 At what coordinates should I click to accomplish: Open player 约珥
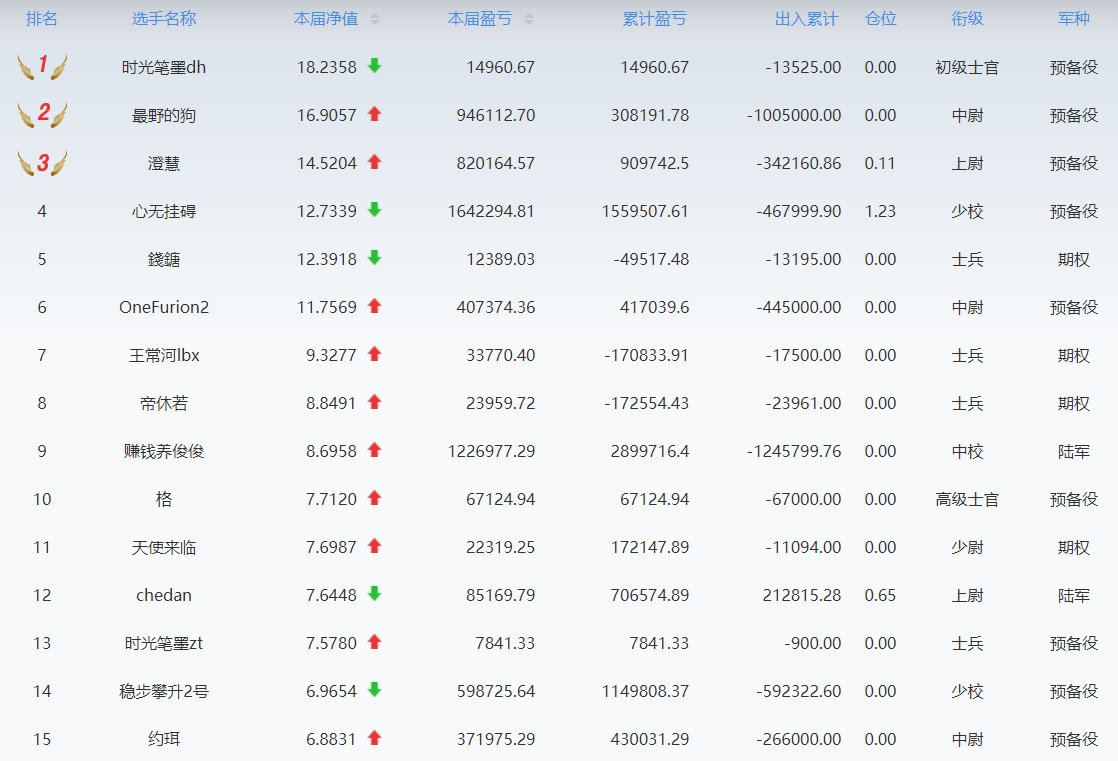(x=164, y=739)
